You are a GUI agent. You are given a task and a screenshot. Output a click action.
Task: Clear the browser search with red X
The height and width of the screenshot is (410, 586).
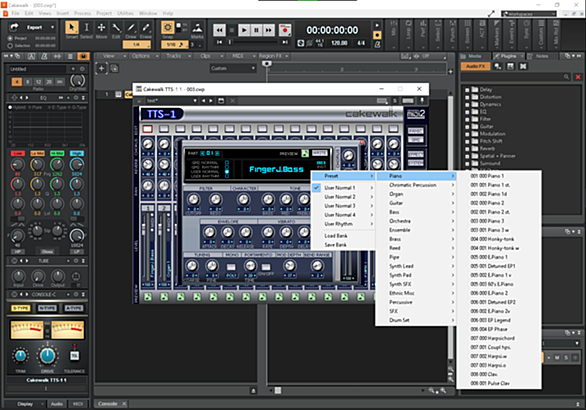point(578,77)
